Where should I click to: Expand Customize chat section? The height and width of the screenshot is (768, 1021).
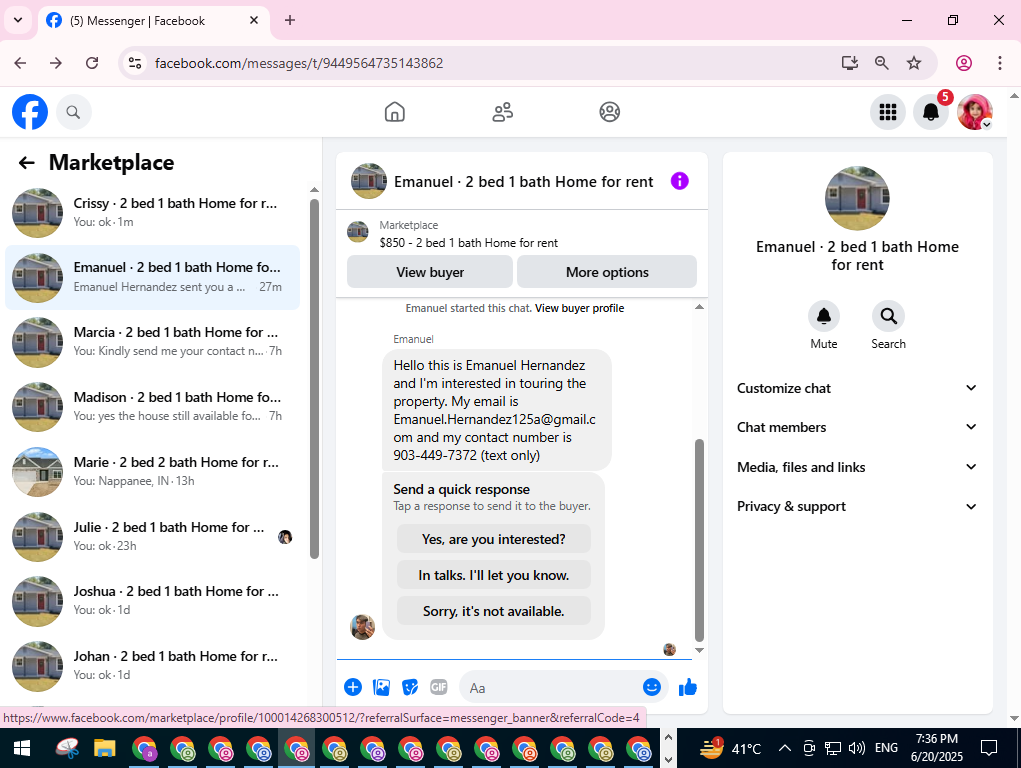[x=857, y=388]
